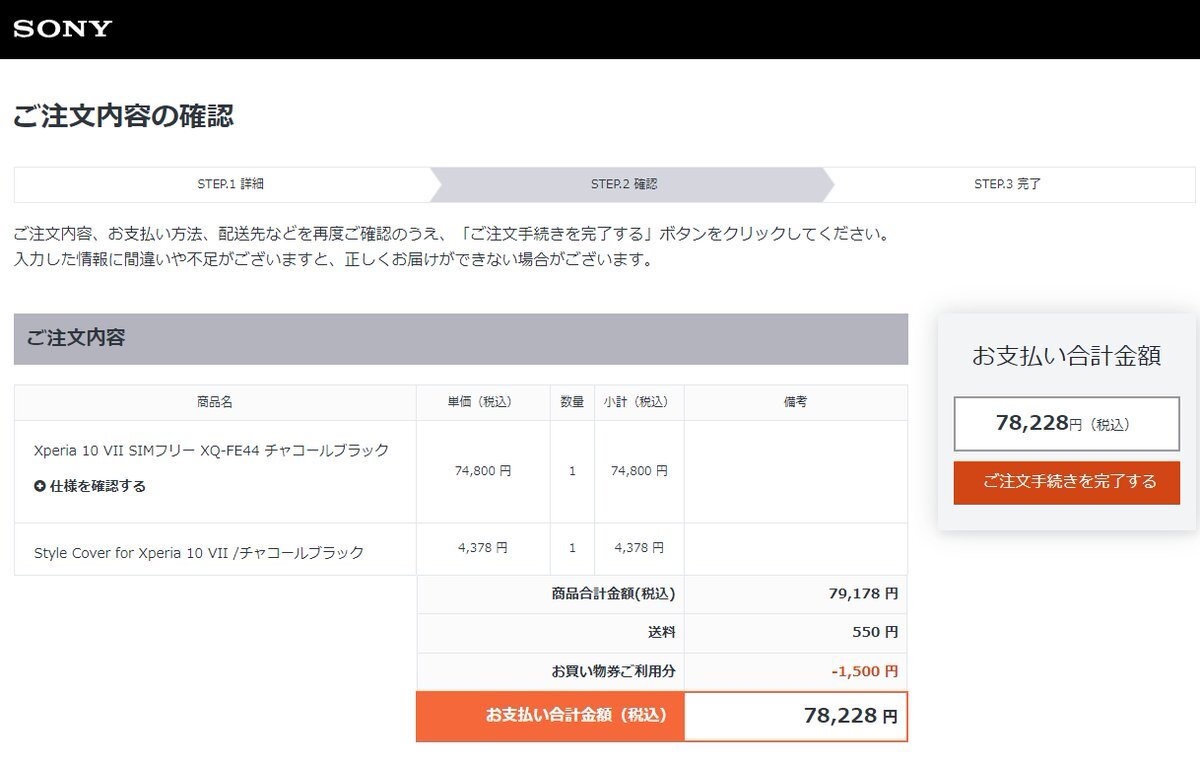Click the 商品名 column header
Screen dimensions: 1200x766
point(215,402)
